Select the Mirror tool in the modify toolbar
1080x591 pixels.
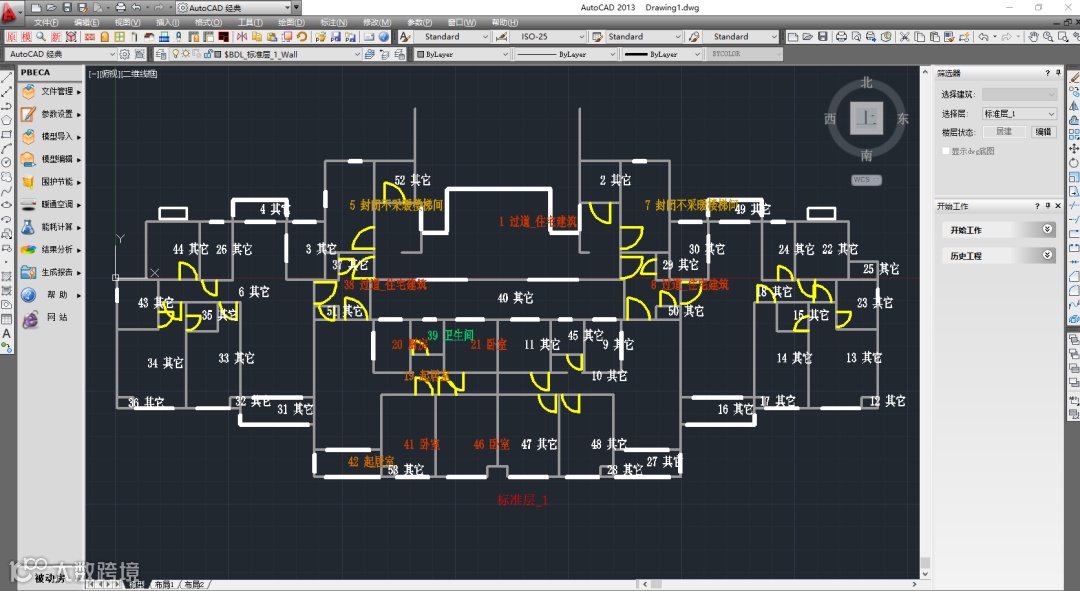pyautogui.click(x=1074, y=106)
